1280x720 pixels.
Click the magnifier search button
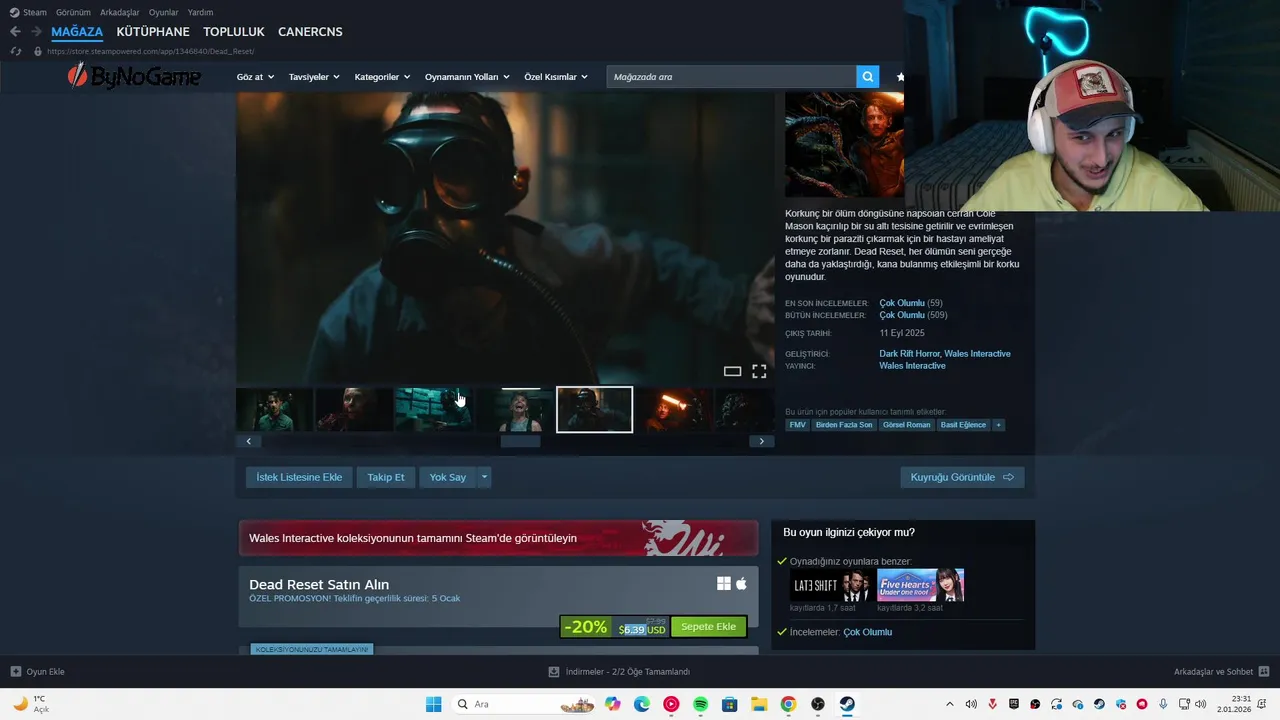[867, 76]
